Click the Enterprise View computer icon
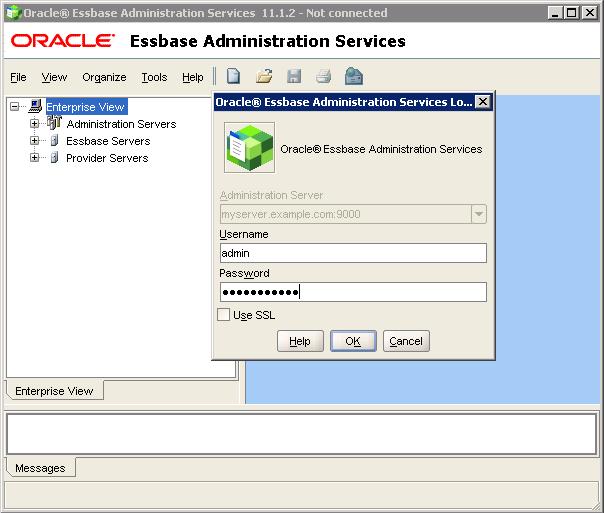The image size is (604, 513). click(35, 106)
